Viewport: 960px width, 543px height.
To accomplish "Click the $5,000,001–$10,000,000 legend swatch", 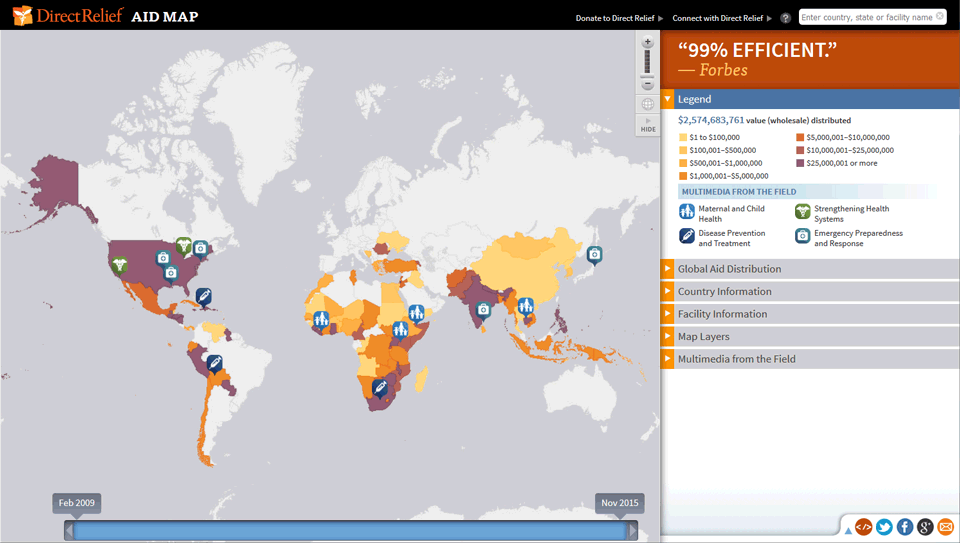I will click(800, 137).
